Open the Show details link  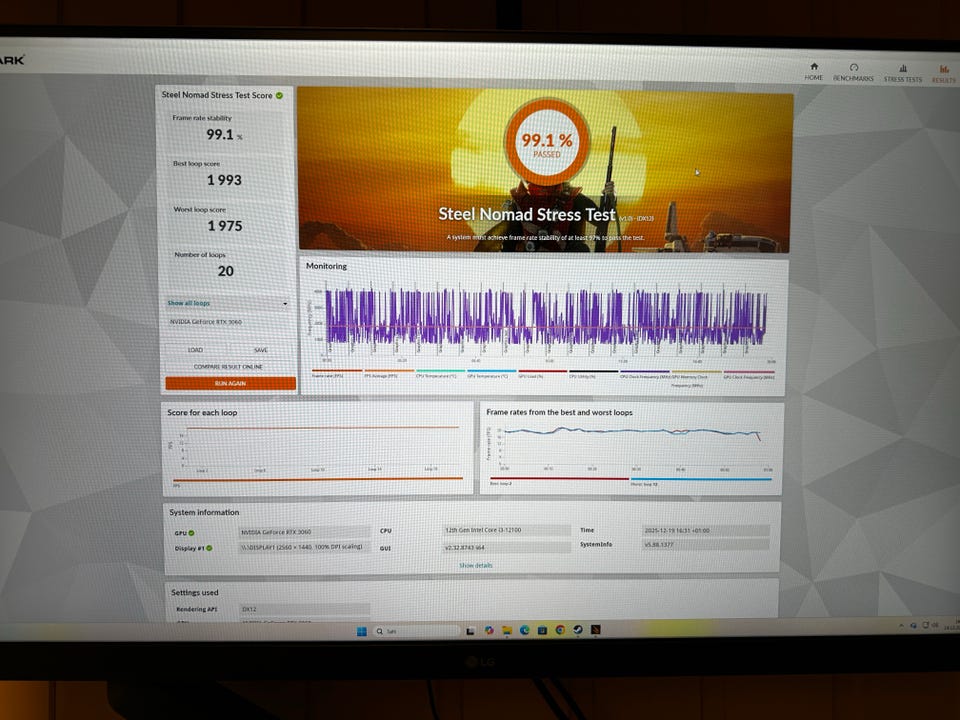coord(476,565)
